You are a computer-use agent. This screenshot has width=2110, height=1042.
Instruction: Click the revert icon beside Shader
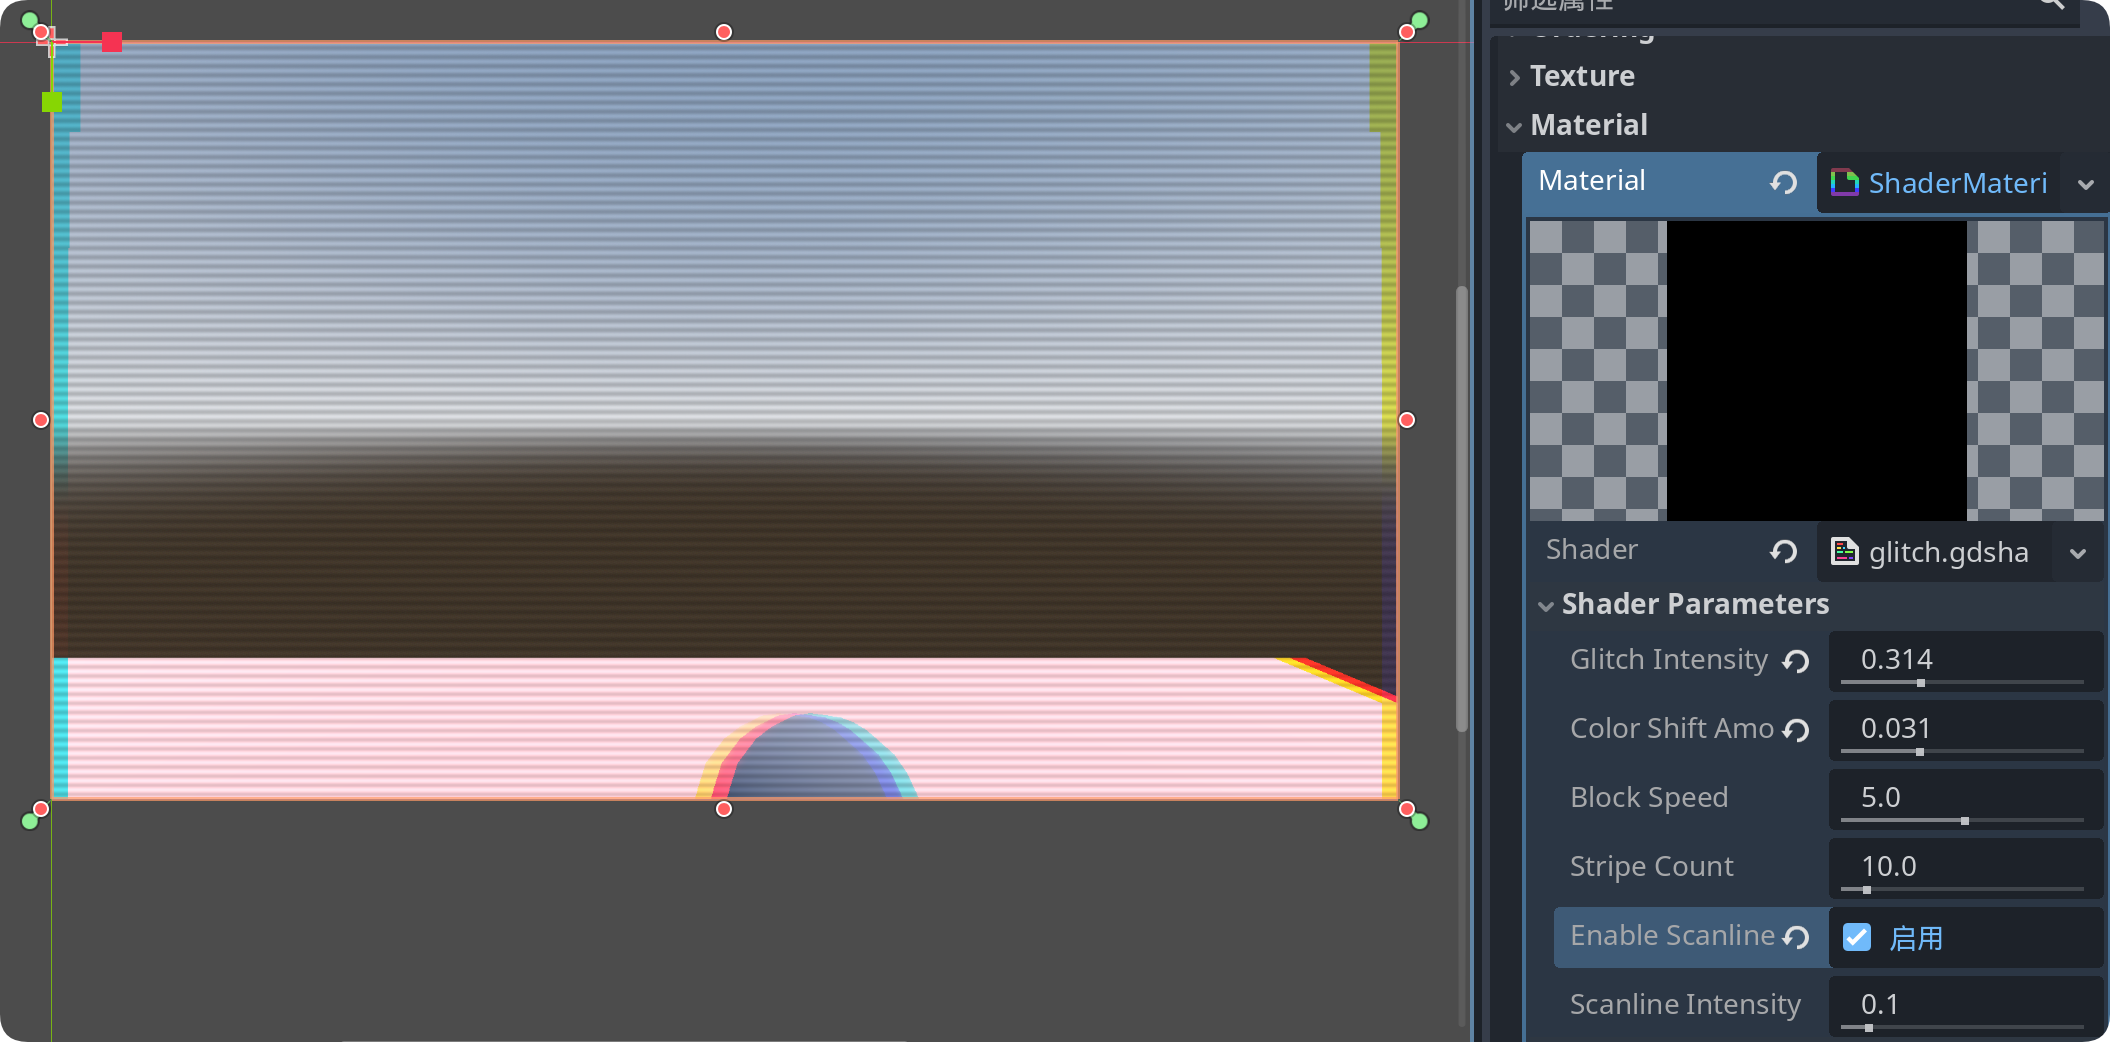tap(1783, 552)
